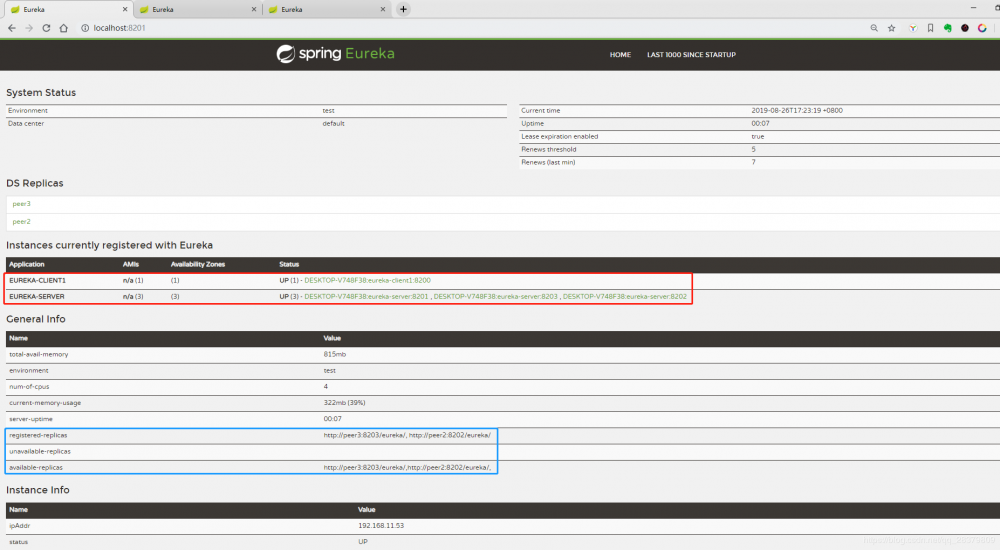
Task: Click the registered-replicas row label
Action: (x=38, y=435)
